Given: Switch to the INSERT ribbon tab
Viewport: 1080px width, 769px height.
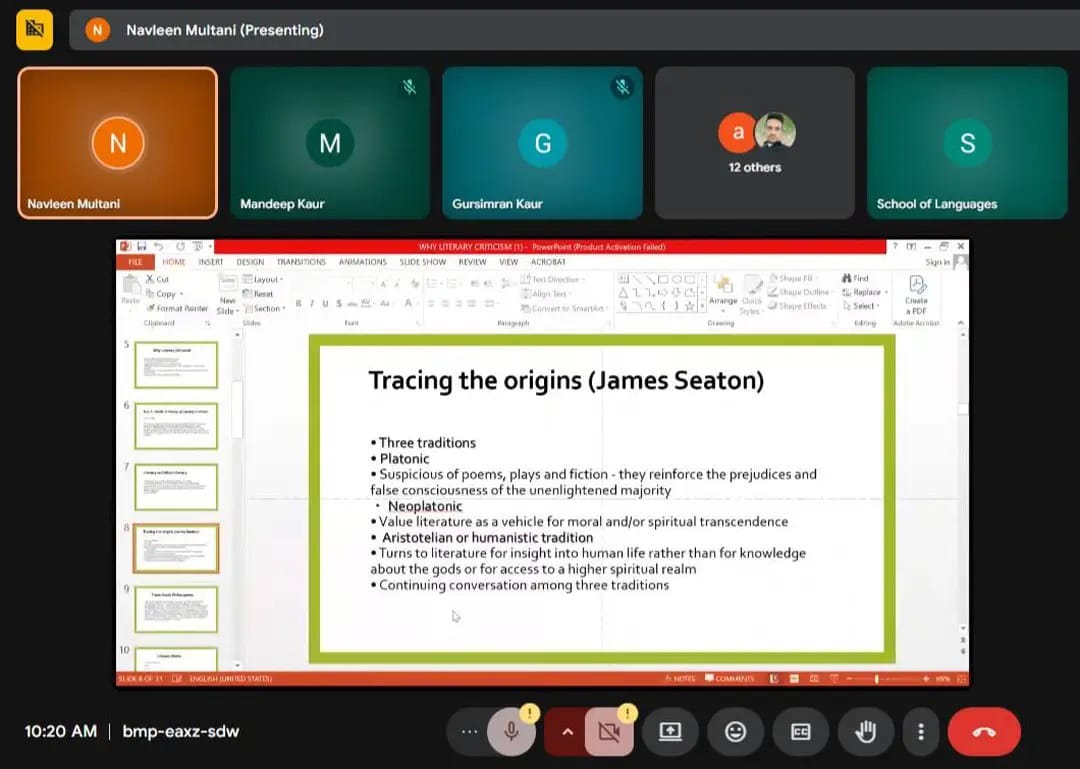Looking at the screenshot, I should 211,262.
